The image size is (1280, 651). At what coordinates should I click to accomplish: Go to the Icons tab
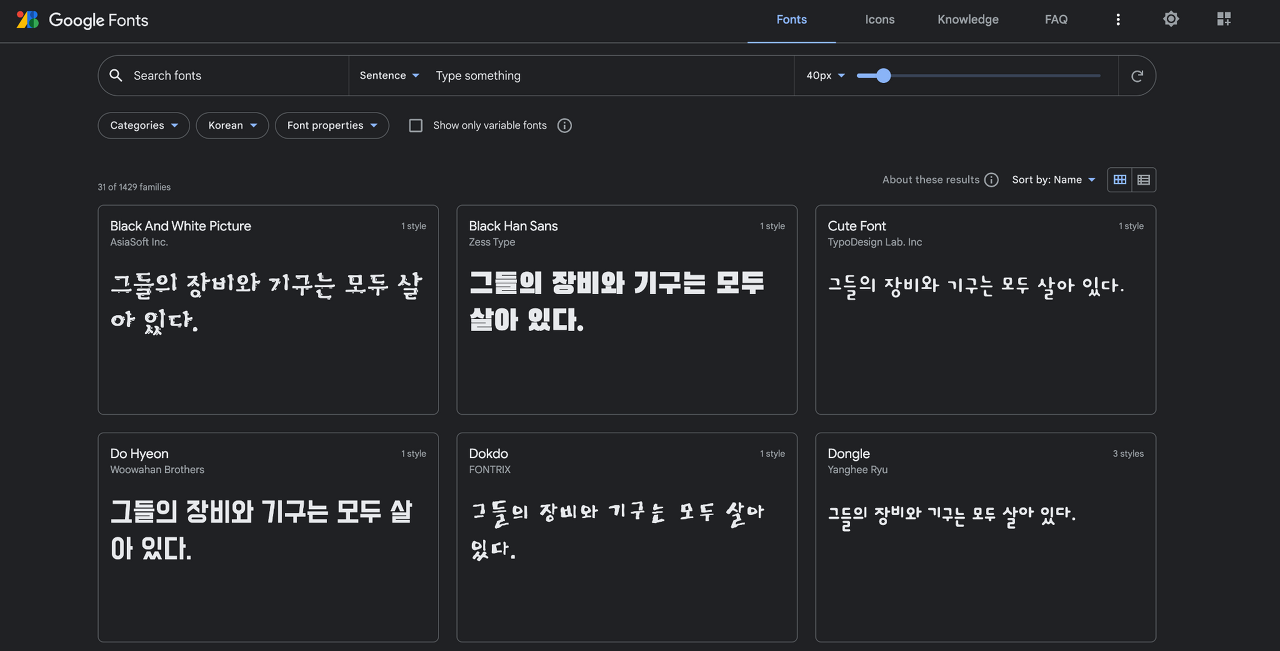click(880, 20)
